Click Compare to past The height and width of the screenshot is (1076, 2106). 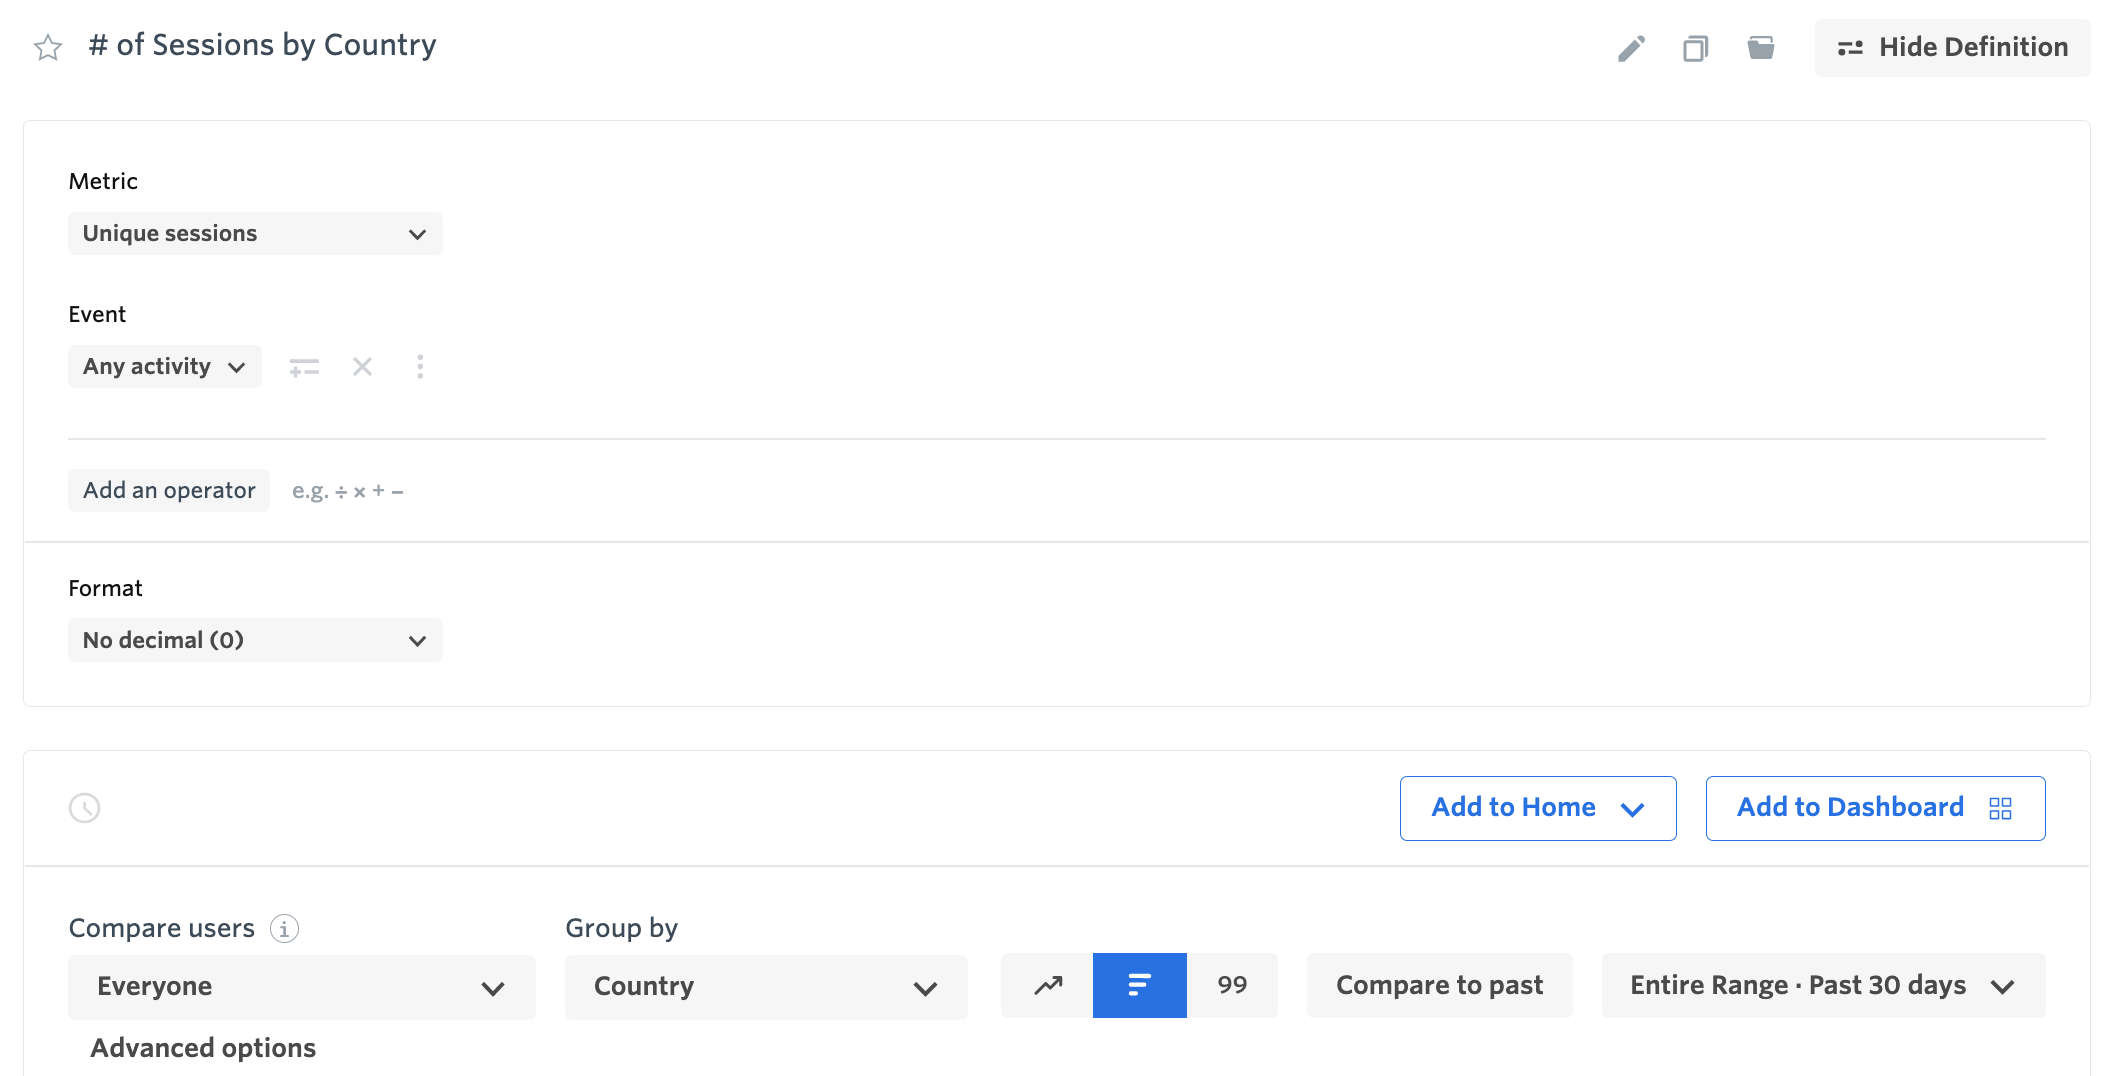point(1438,985)
